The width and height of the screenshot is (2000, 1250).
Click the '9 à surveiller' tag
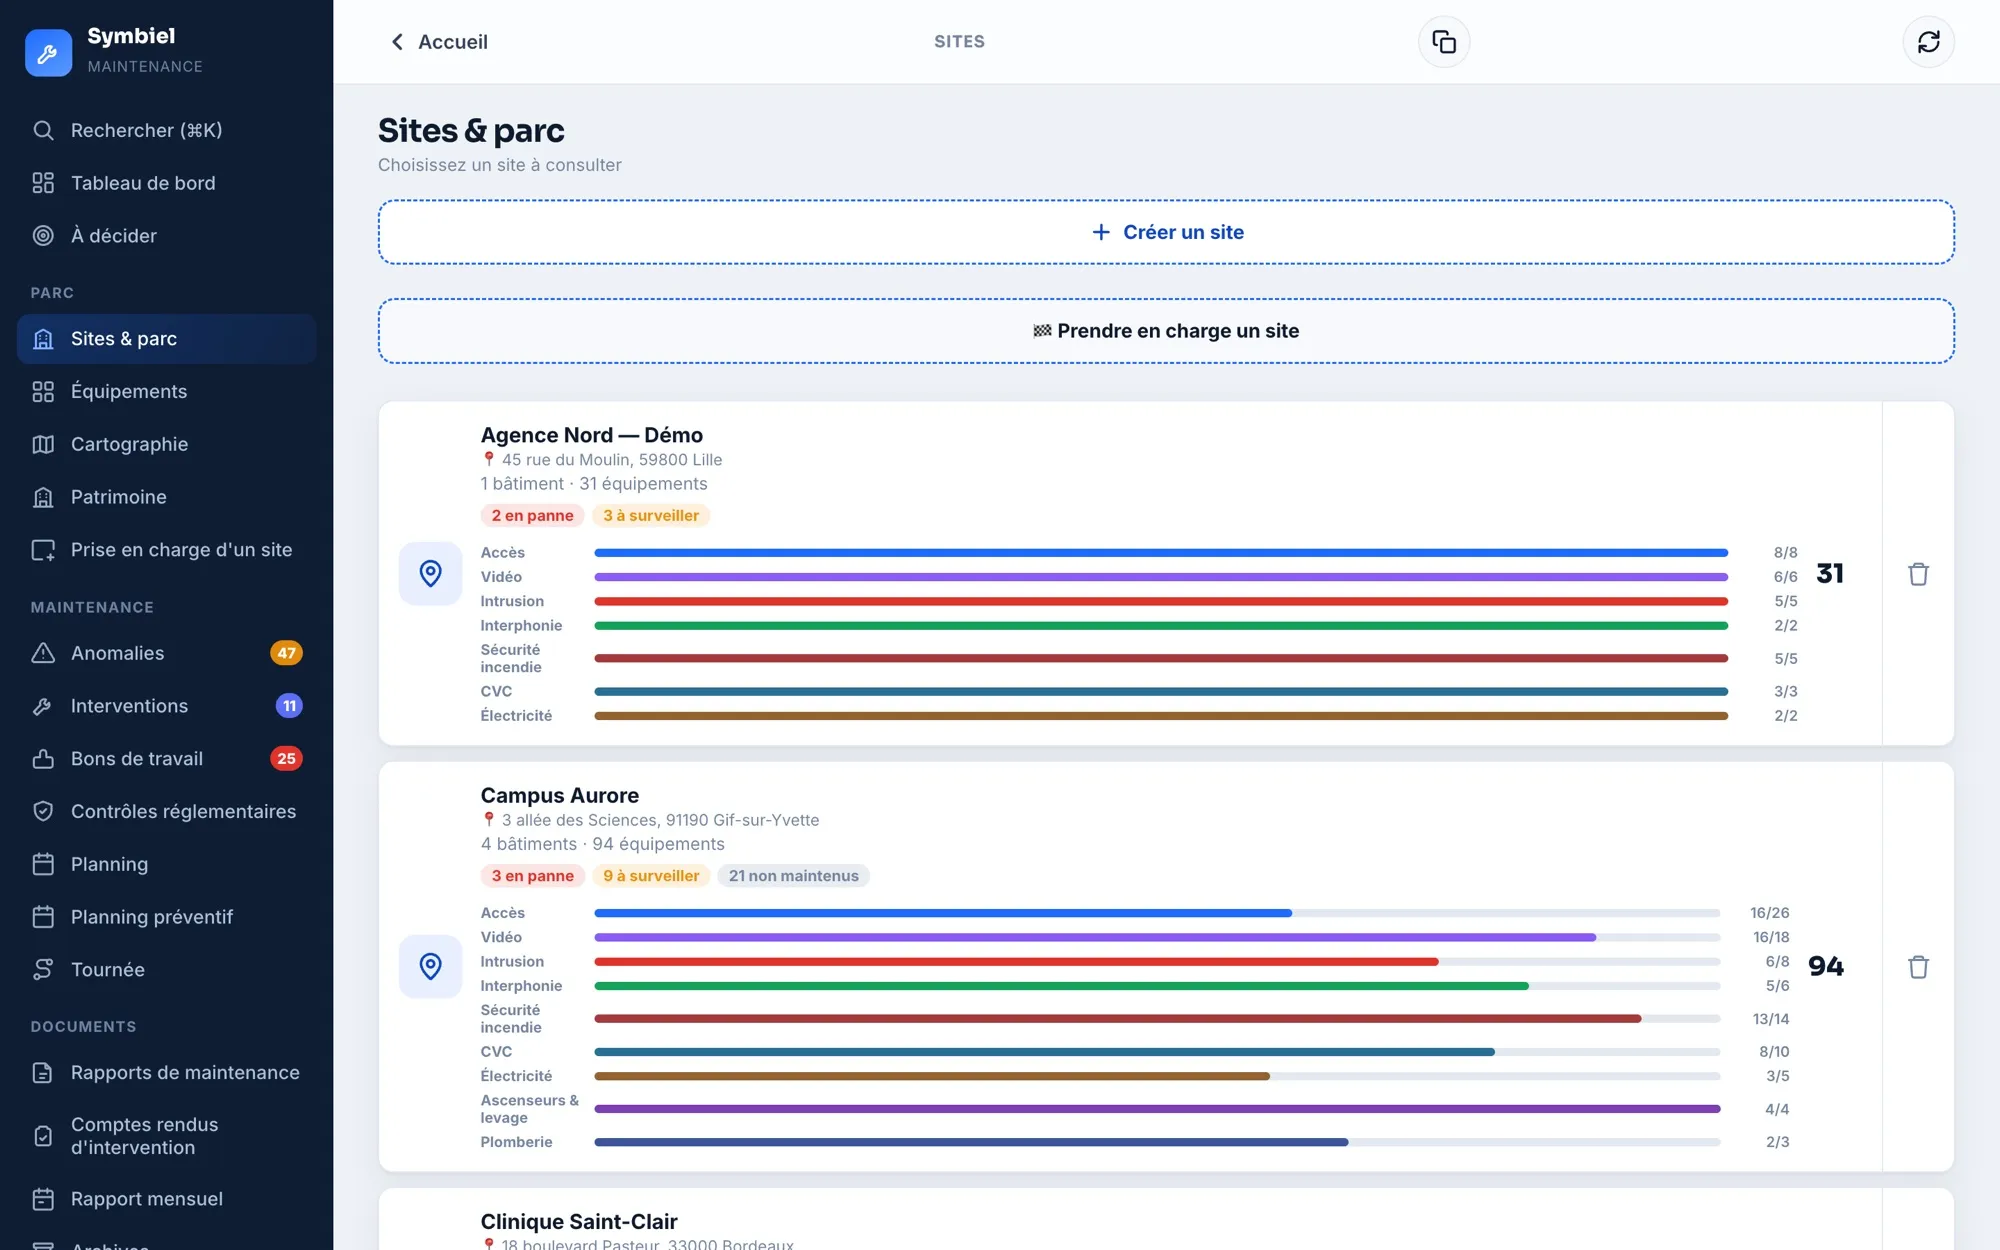[651, 876]
